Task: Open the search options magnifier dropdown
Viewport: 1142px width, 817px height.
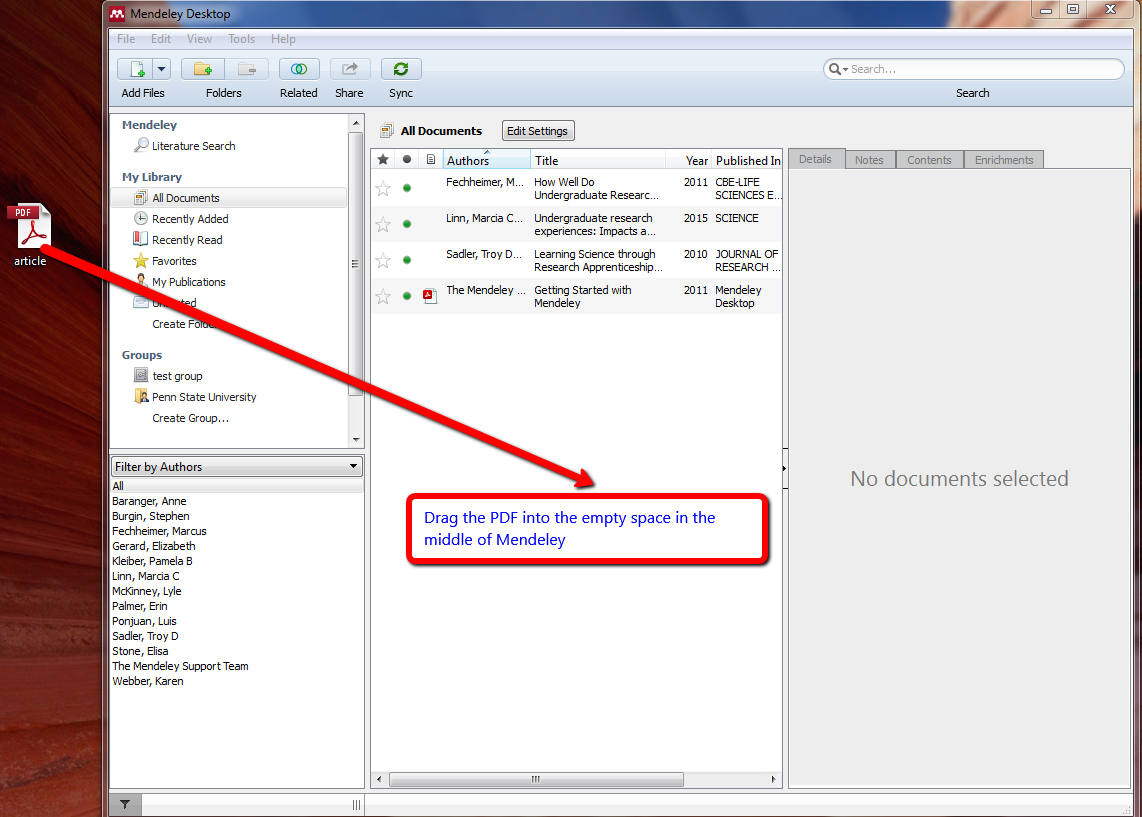Action: [x=838, y=69]
